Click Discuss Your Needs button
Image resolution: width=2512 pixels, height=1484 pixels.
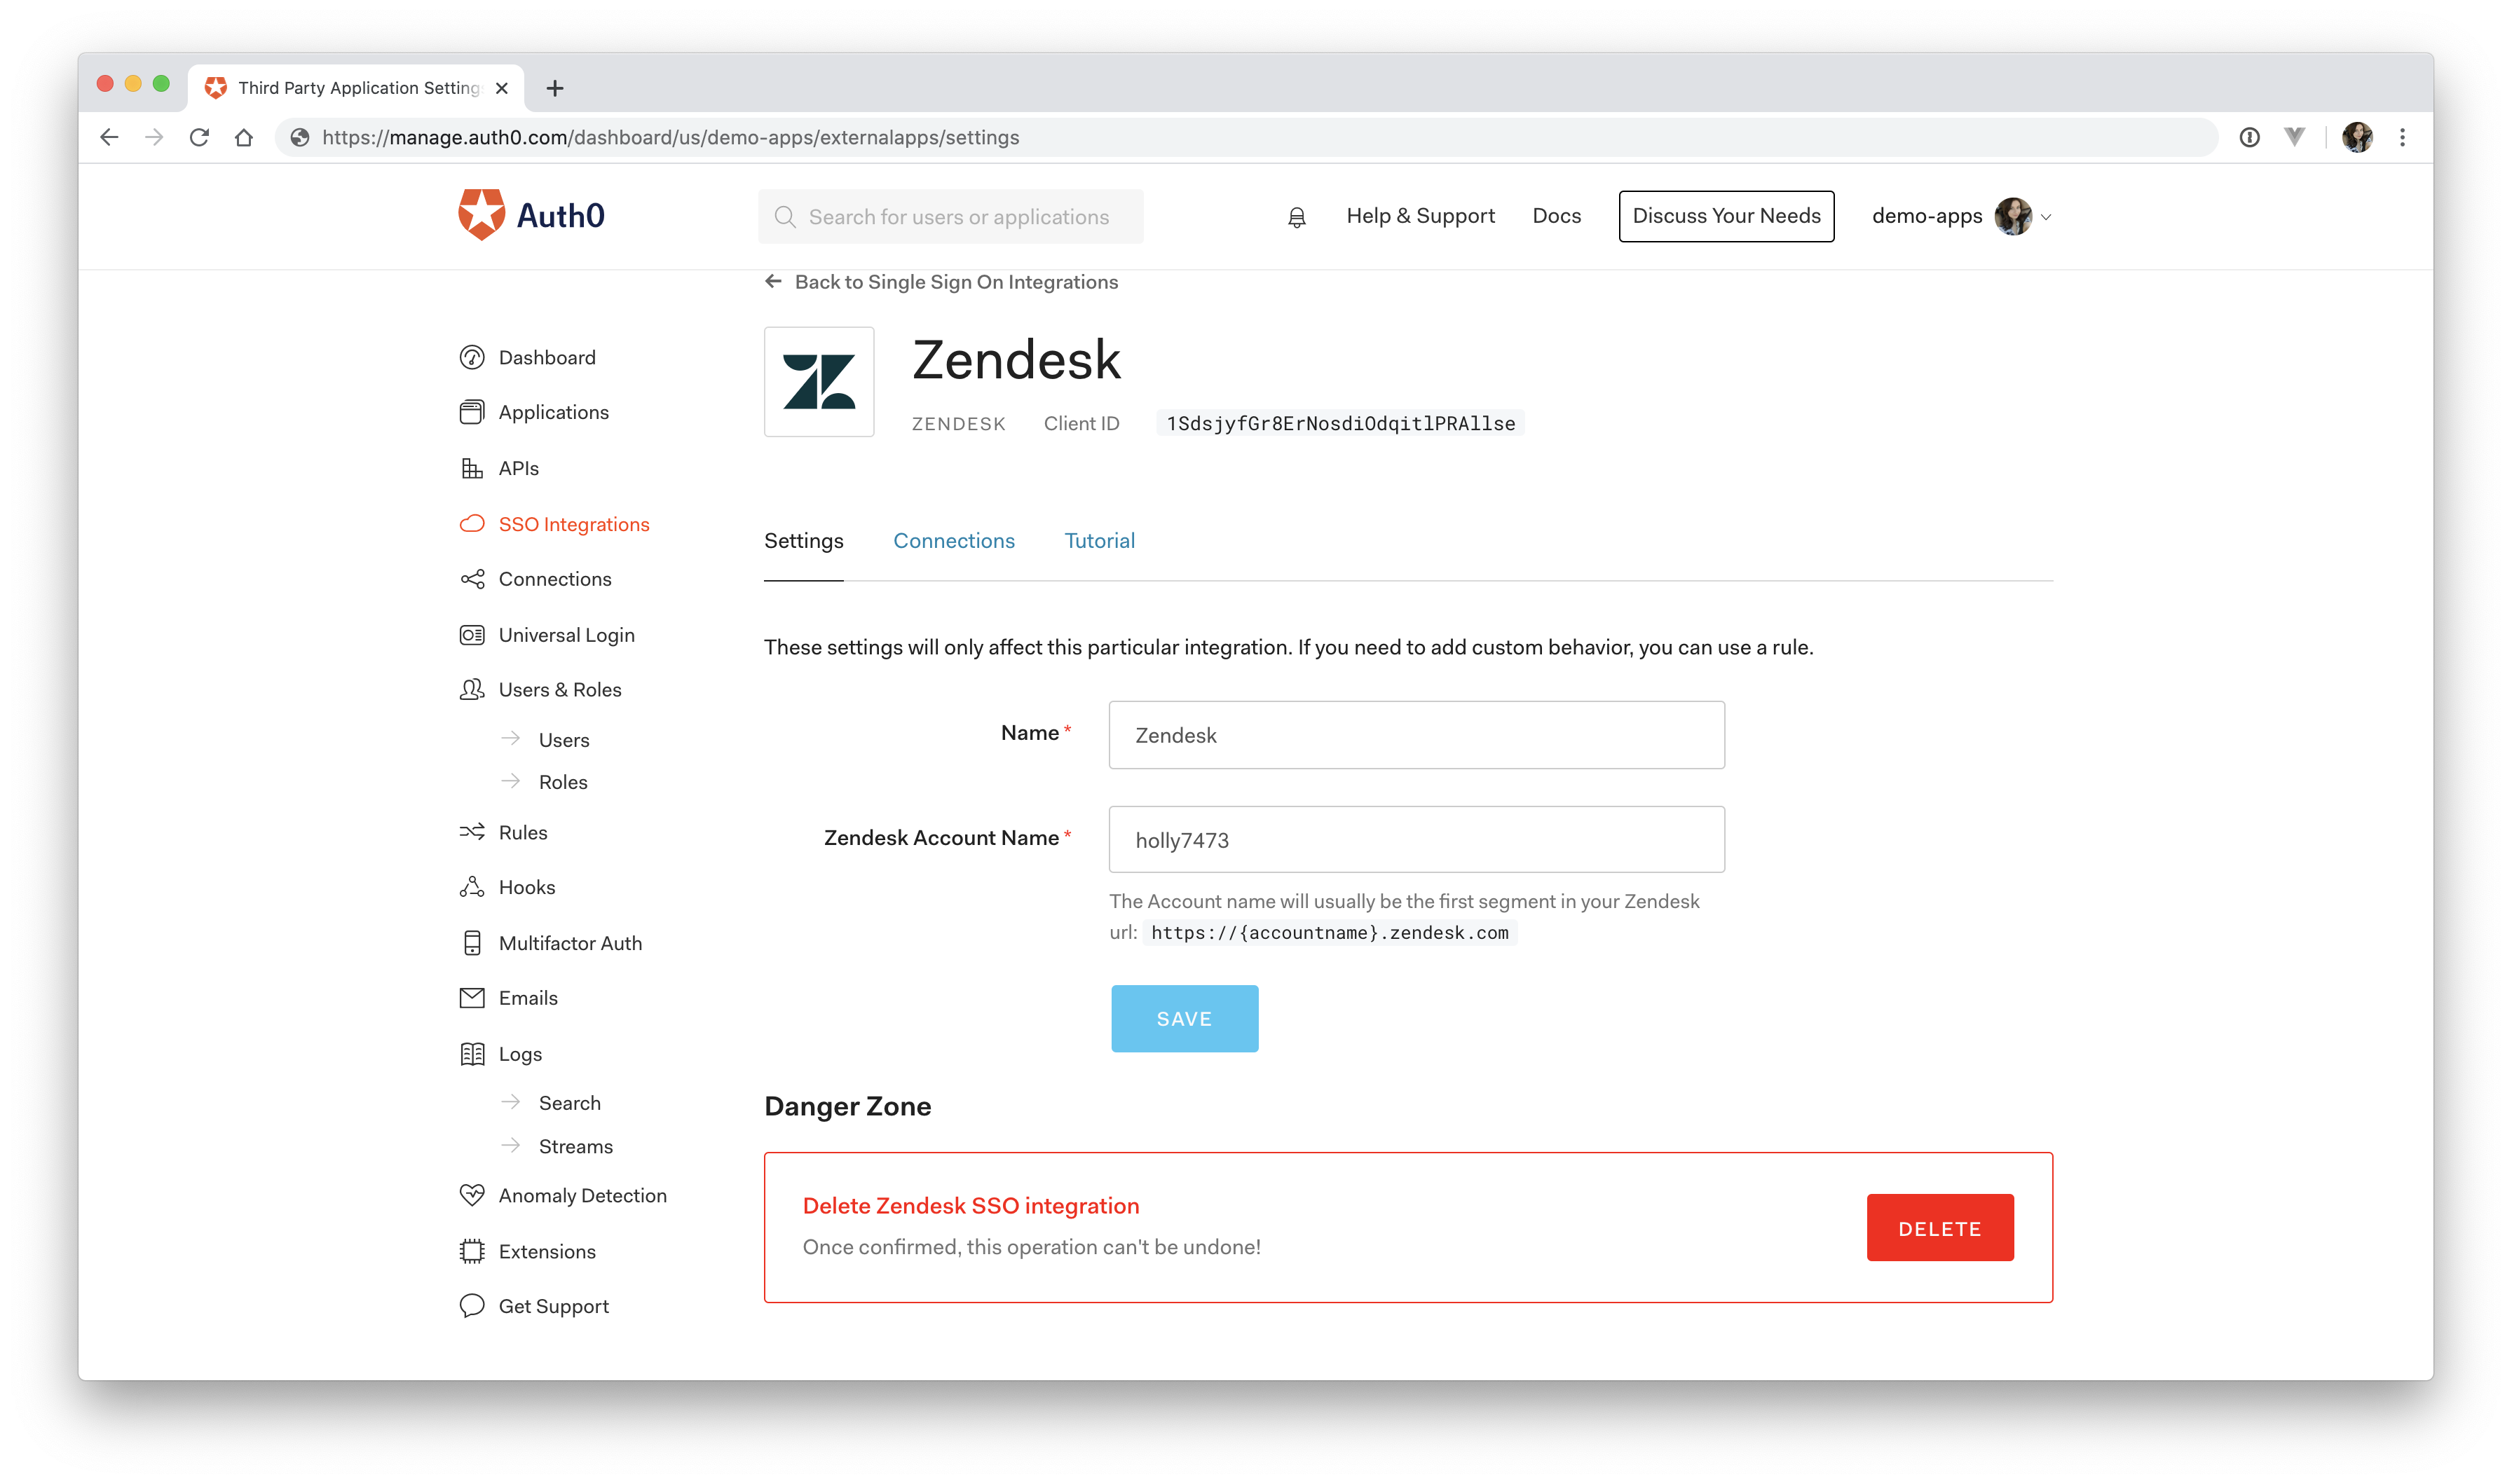pyautogui.click(x=1726, y=216)
